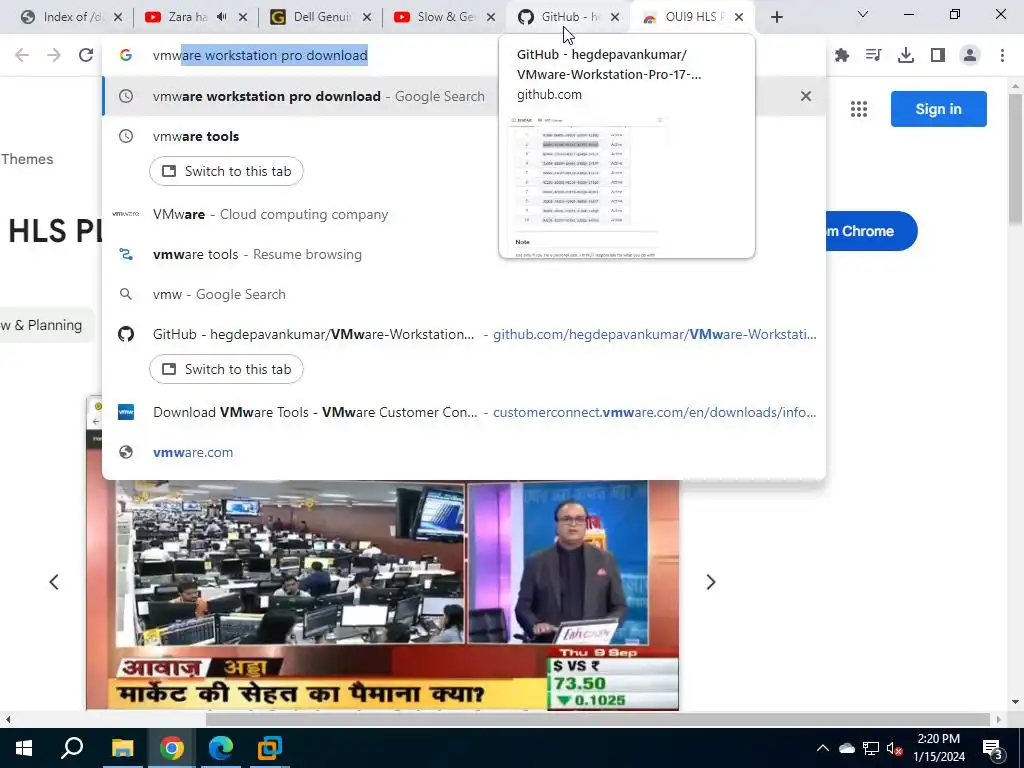Close the OUI9 HLS tab
Viewport: 1024px width, 768px height.
pos(739,17)
